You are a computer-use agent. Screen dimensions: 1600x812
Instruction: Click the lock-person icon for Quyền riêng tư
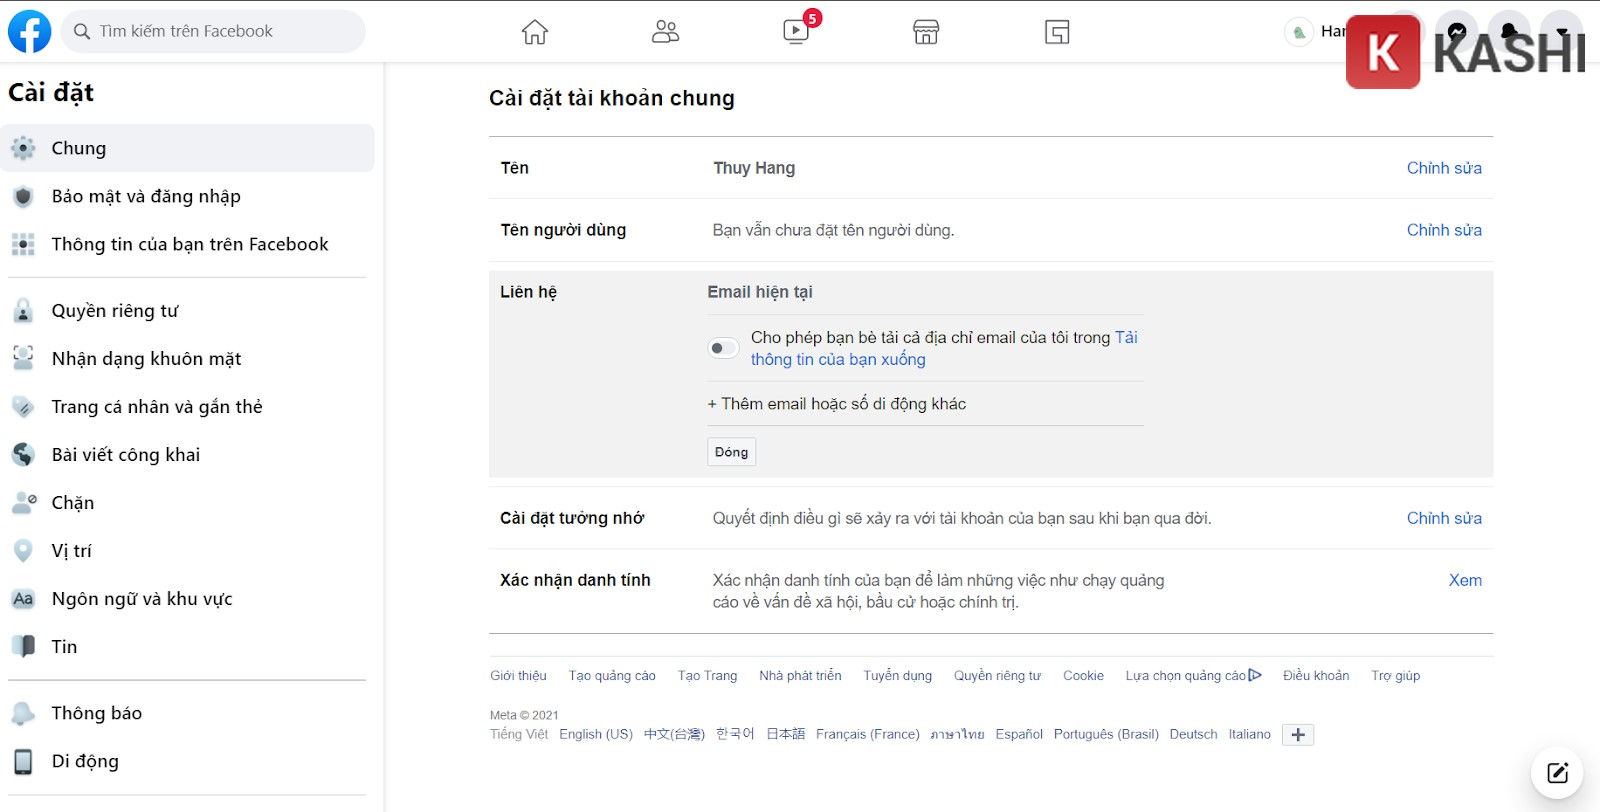23,311
